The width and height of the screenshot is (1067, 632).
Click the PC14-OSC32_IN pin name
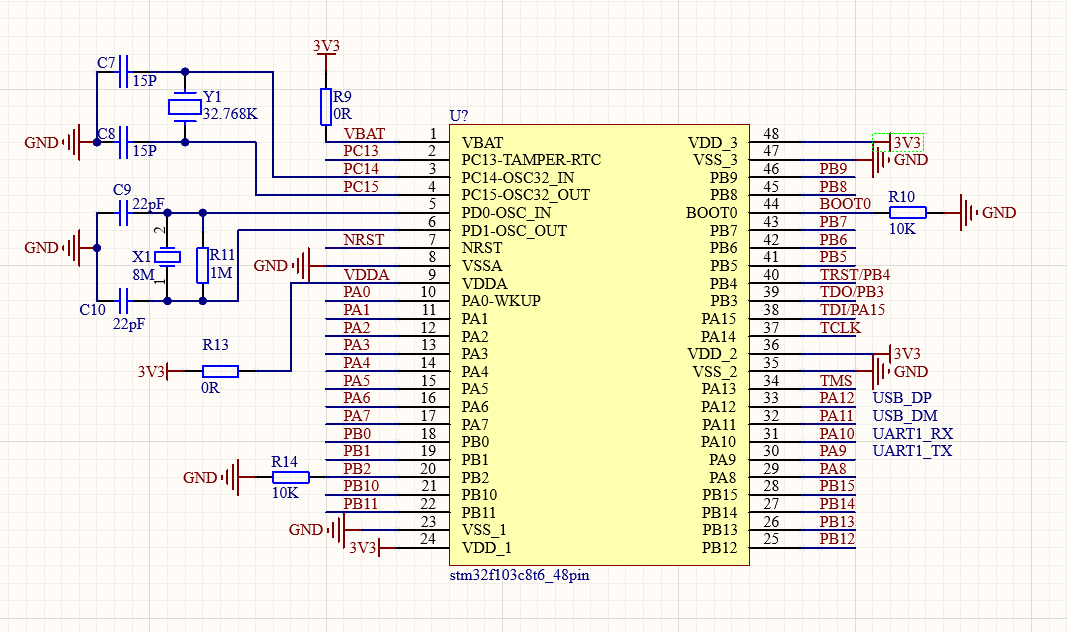tap(518, 178)
